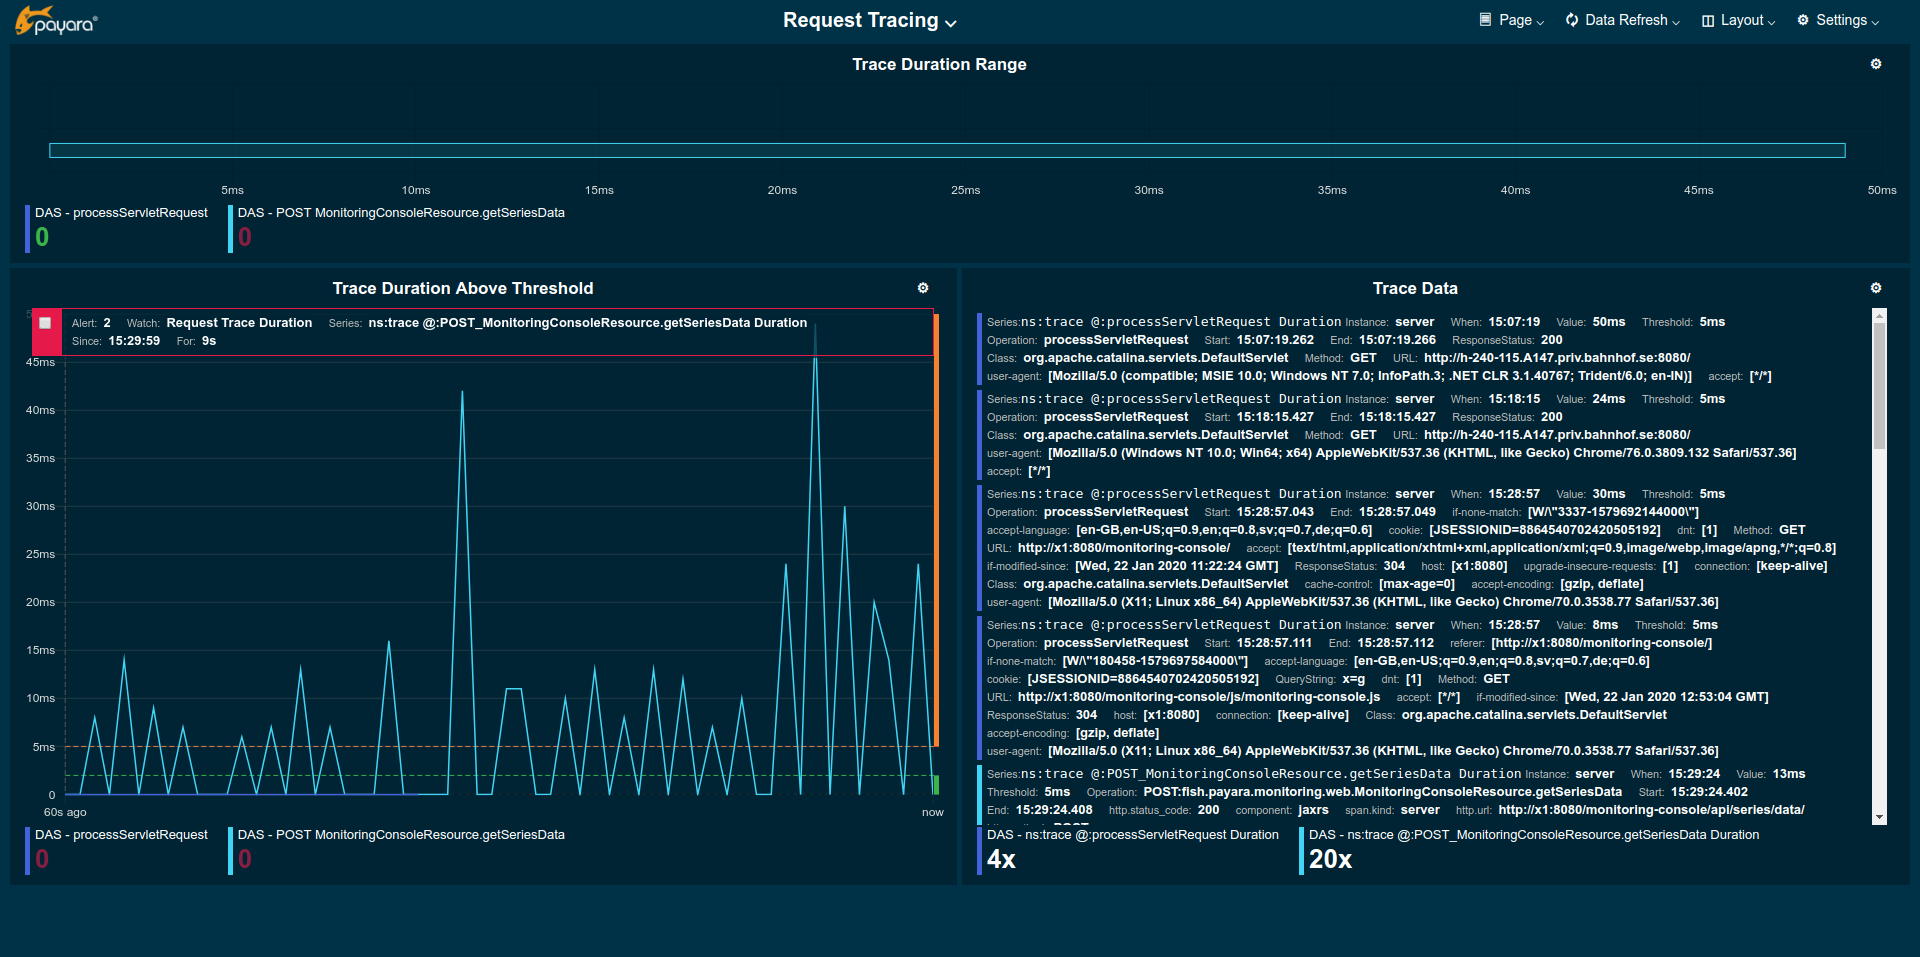
Task: Click the Data Refresh circular arrow icon
Action: click(1572, 20)
